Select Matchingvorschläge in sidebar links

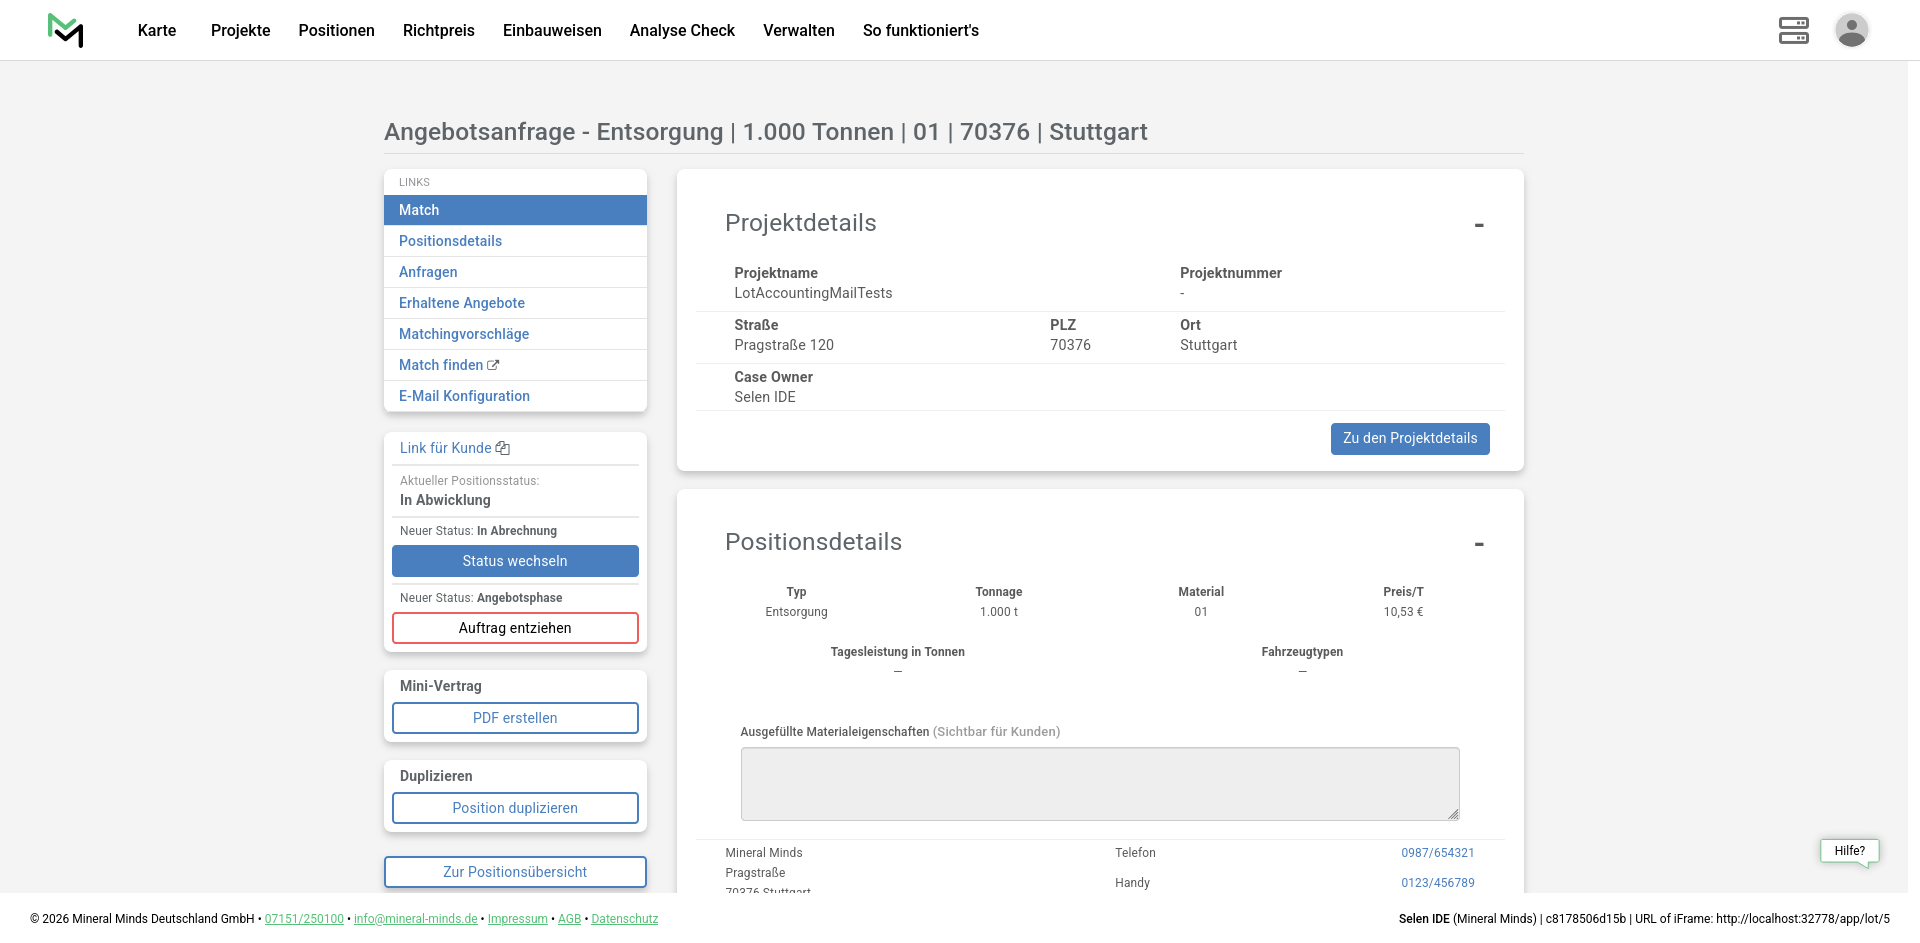coord(464,334)
